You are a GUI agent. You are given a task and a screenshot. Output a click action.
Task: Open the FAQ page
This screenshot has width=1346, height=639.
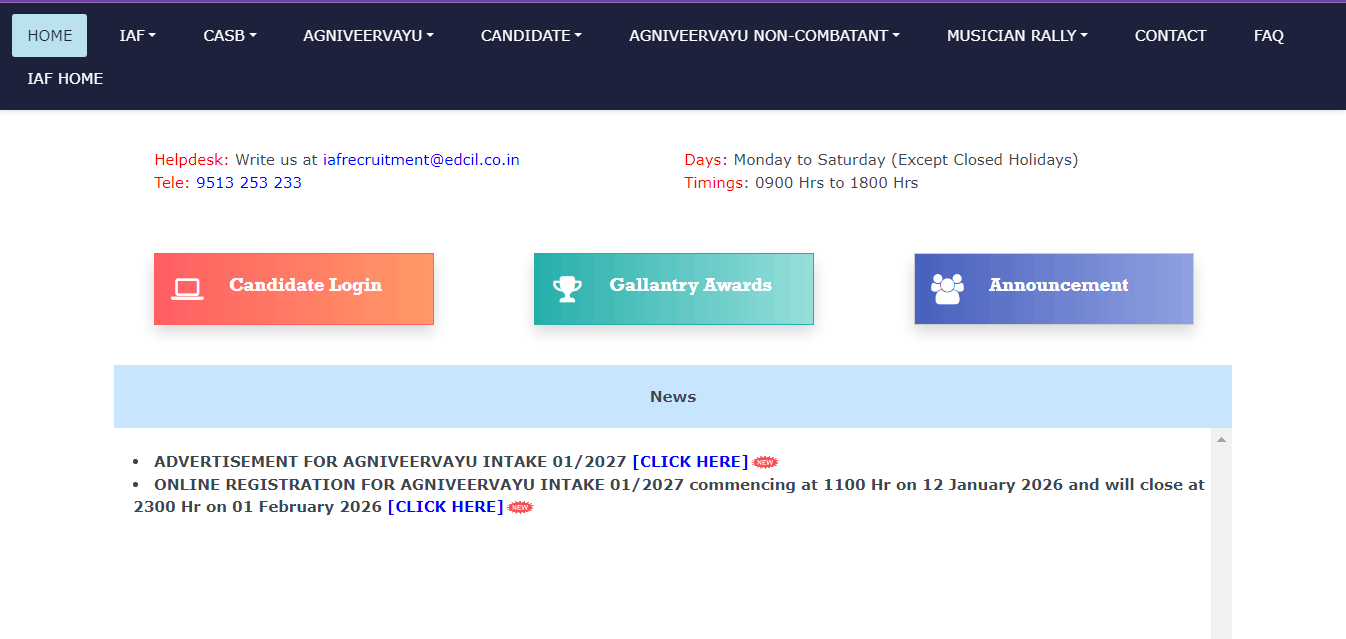[x=1268, y=35]
